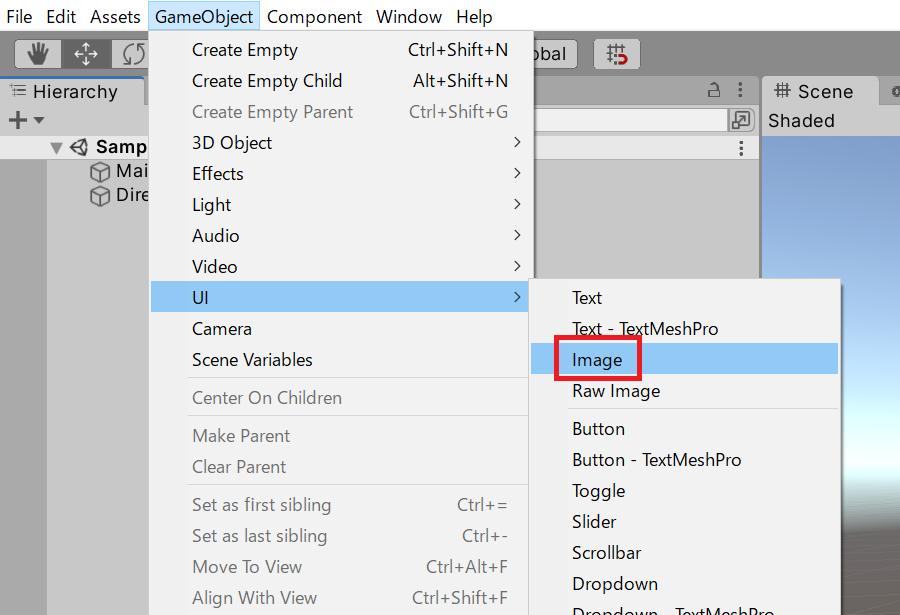This screenshot has height=615, width=900.
Task: Click the search-by-type icon beside search field
Action: click(740, 120)
